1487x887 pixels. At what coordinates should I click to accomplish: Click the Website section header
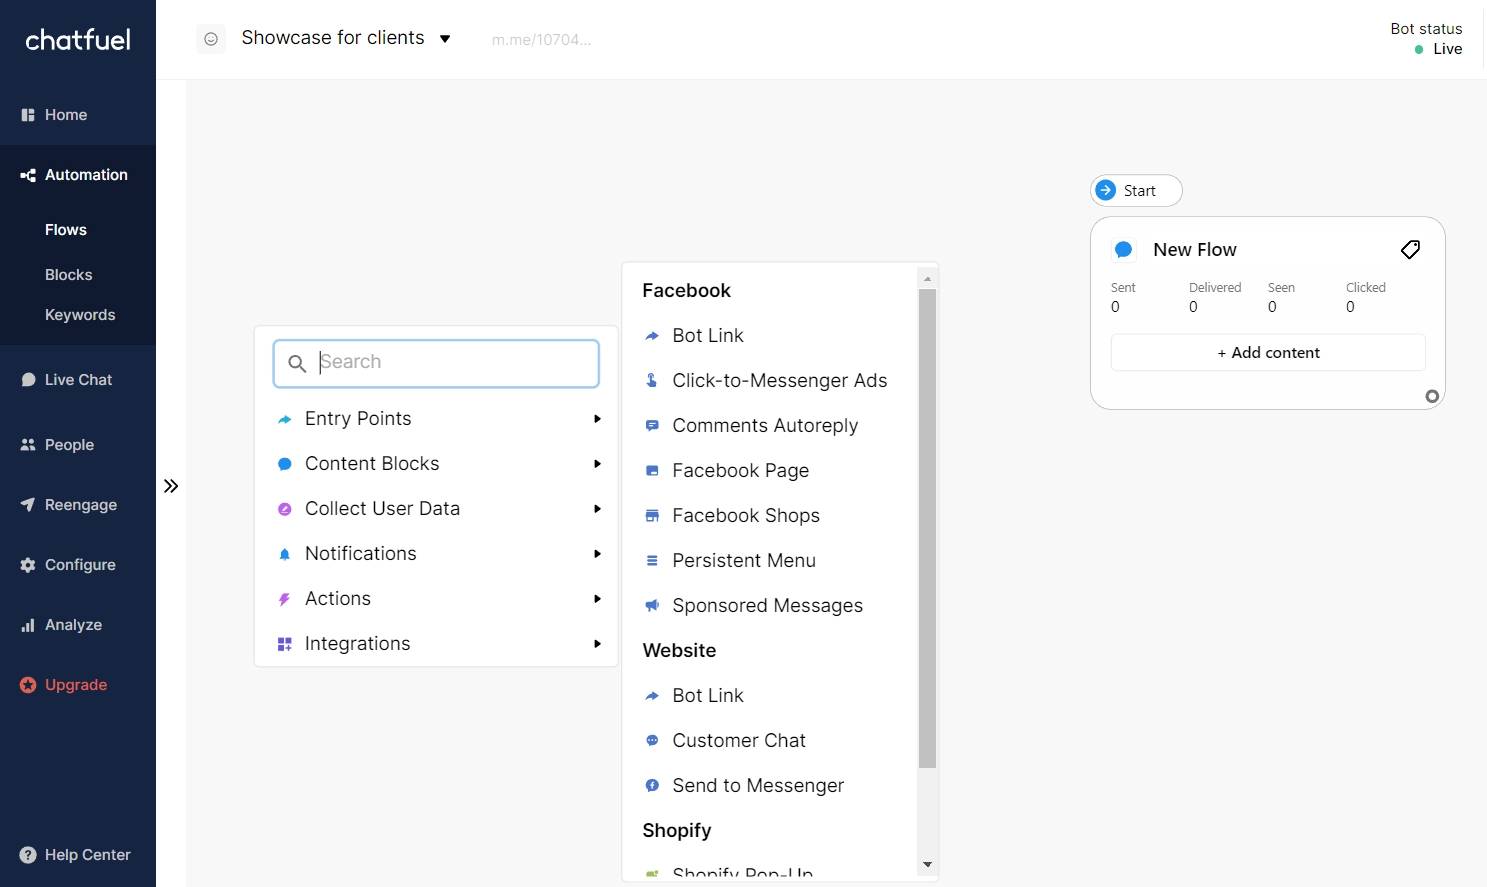[680, 651]
